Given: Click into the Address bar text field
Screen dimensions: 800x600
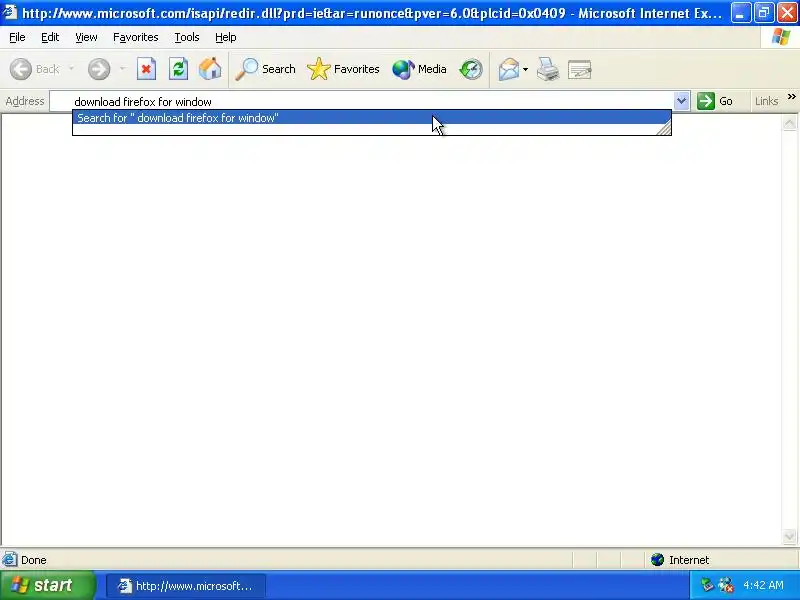Looking at the screenshot, I should [361, 101].
